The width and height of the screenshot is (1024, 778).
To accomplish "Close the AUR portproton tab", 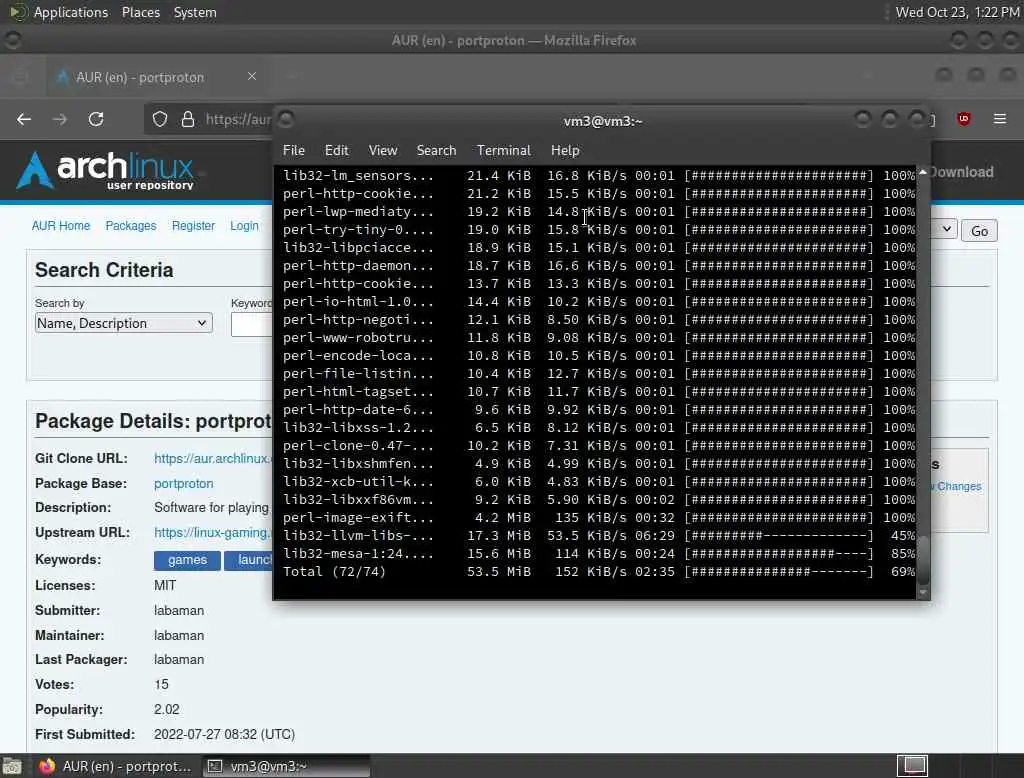I will tap(252, 76).
